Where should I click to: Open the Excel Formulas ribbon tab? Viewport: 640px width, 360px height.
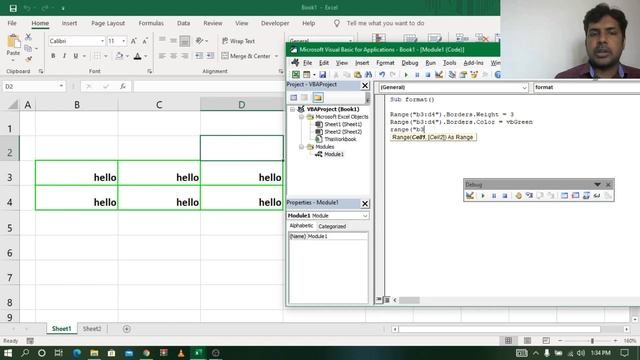(151, 23)
